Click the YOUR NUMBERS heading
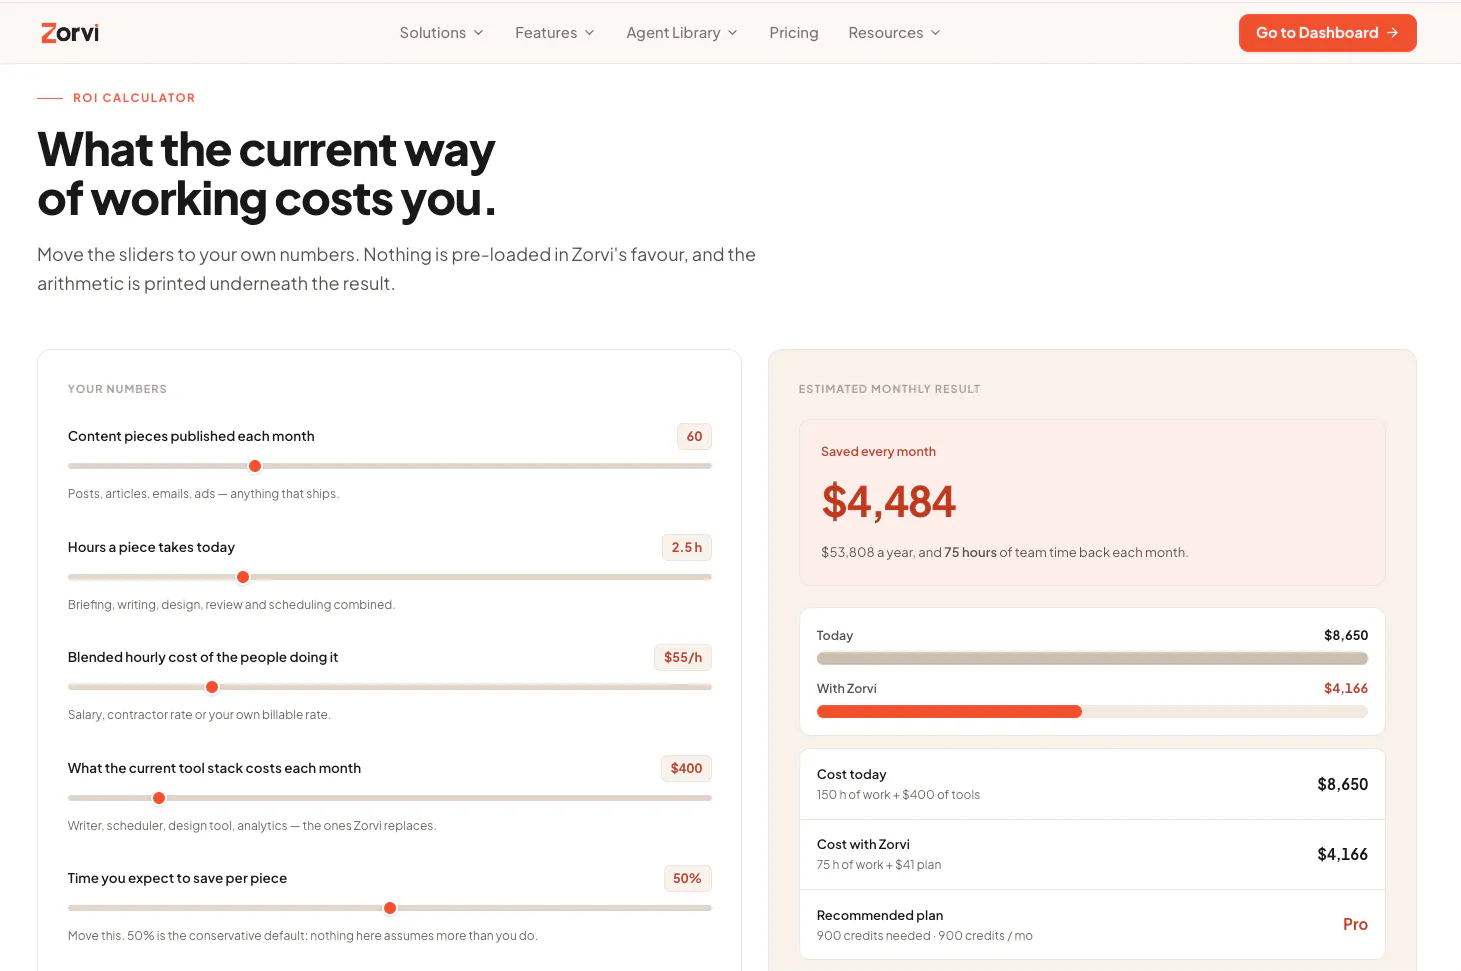The width and height of the screenshot is (1461, 971). (117, 389)
